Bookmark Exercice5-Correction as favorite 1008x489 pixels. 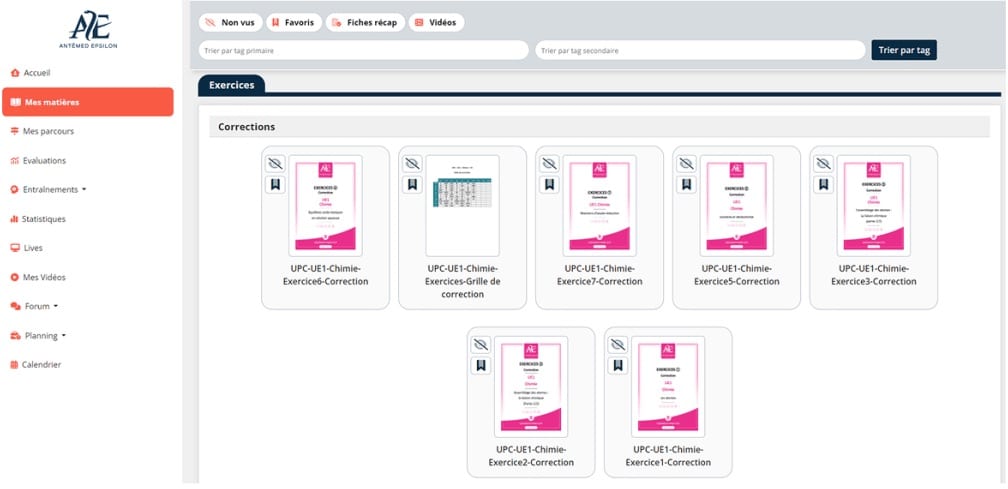coord(686,185)
